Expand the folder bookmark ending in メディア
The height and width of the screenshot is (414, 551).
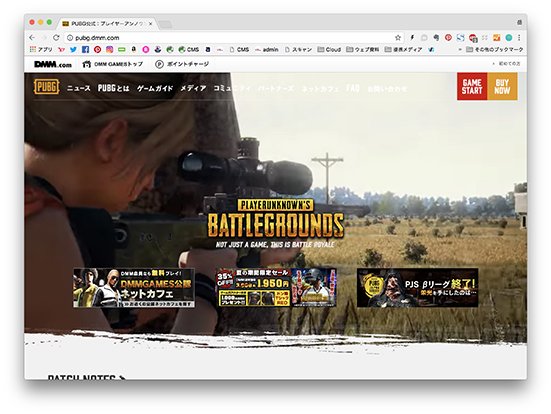coord(403,50)
